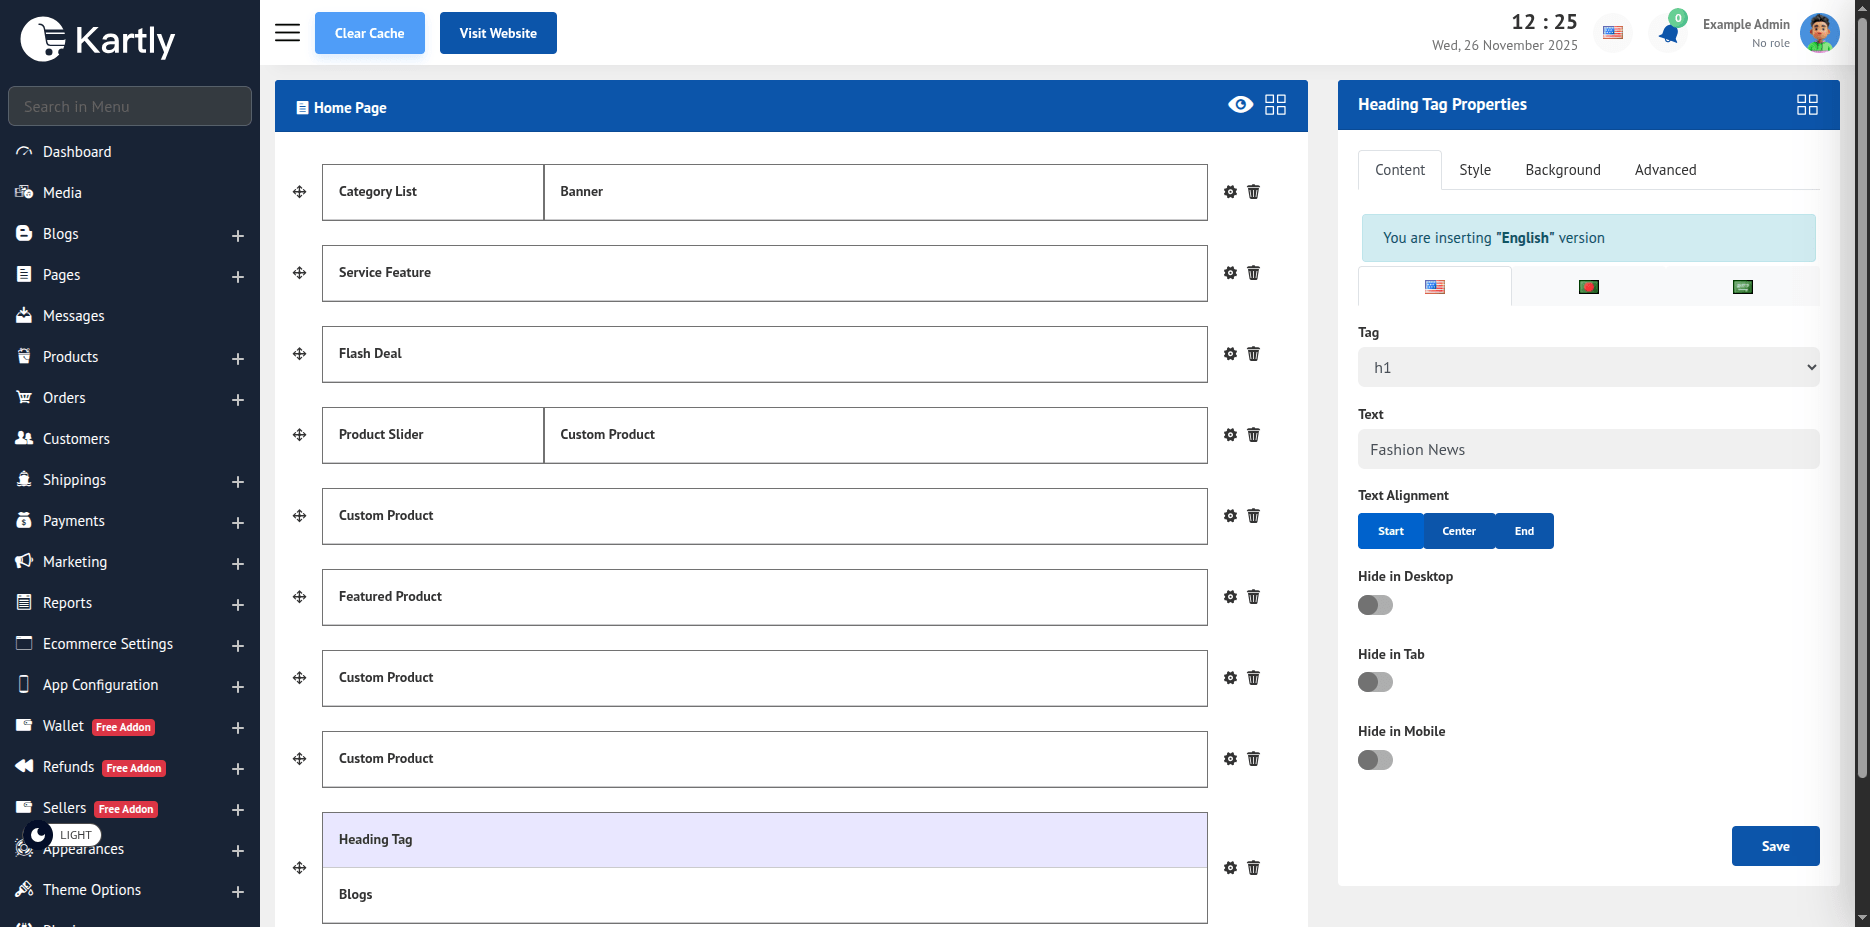Expand the Marketing sidebar menu

[237, 563]
